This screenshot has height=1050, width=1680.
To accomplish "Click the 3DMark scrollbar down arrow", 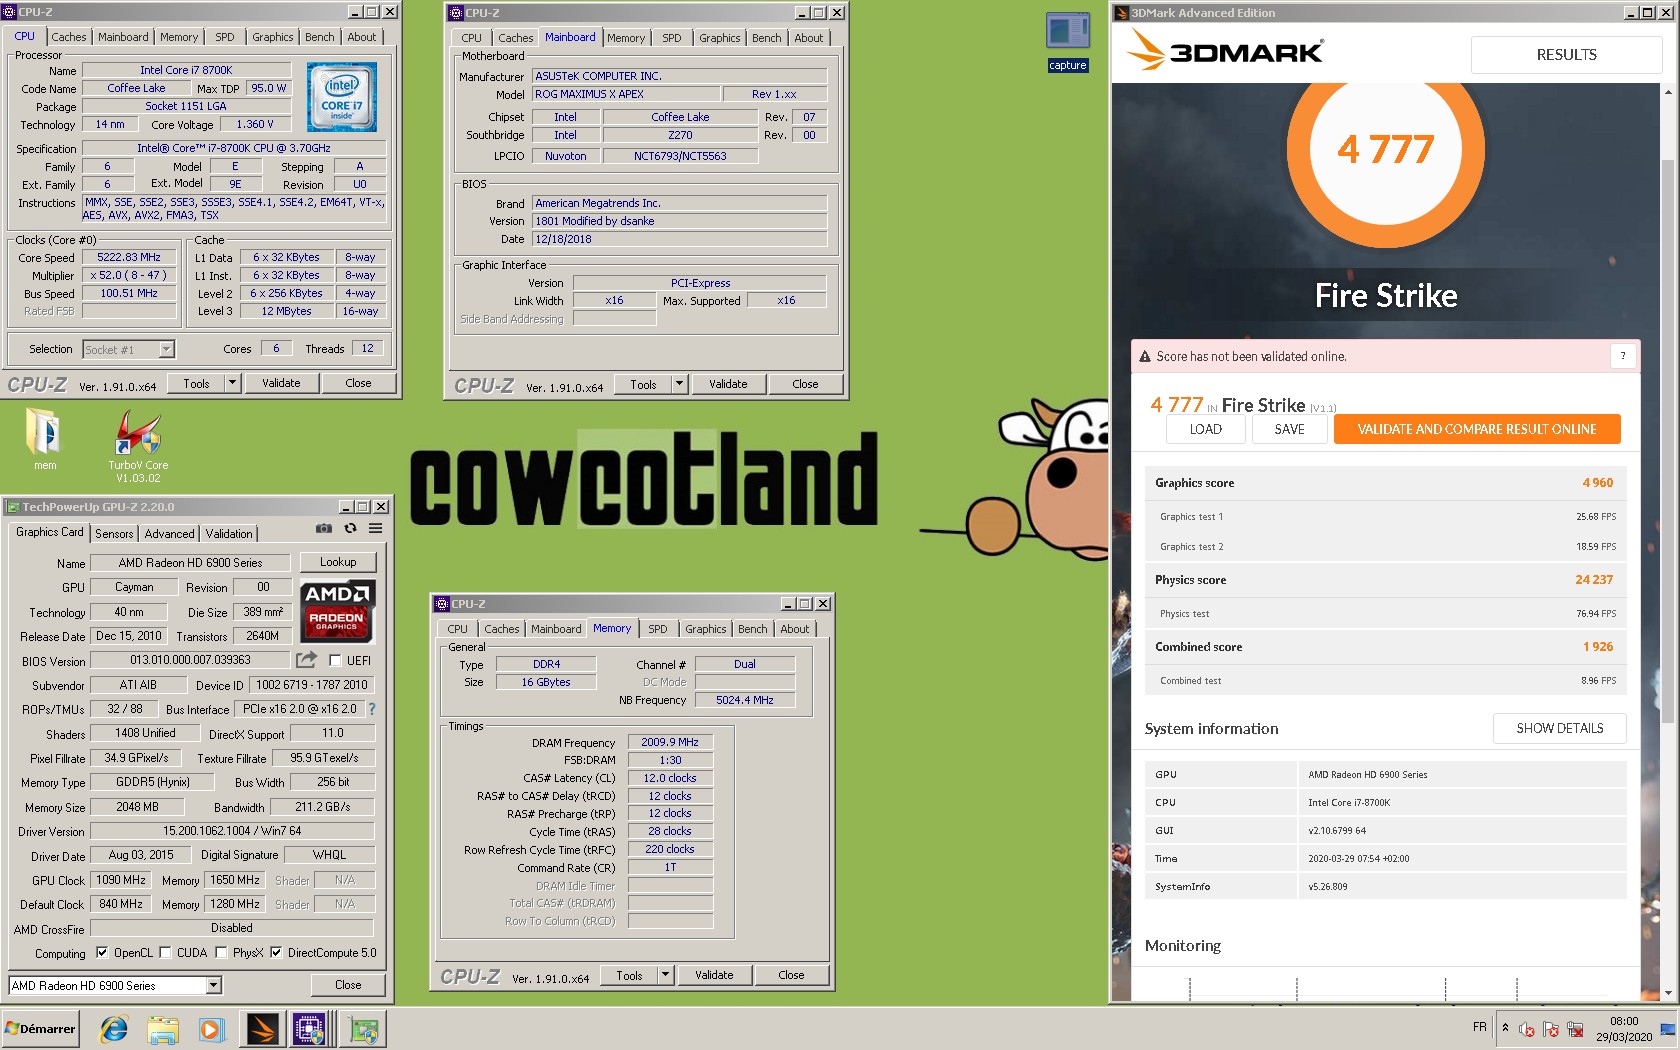I will tap(1667, 993).
